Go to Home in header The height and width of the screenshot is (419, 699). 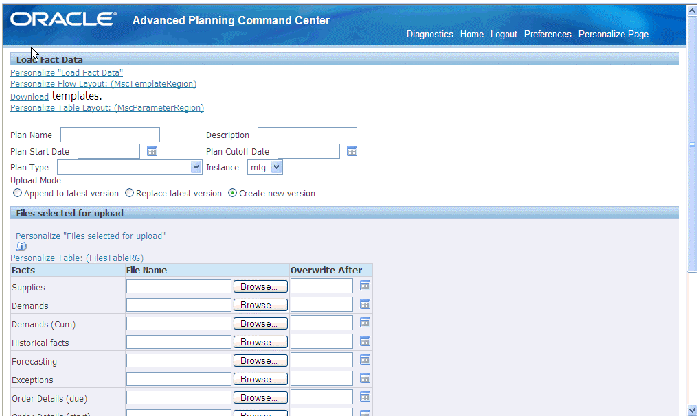pos(472,34)
